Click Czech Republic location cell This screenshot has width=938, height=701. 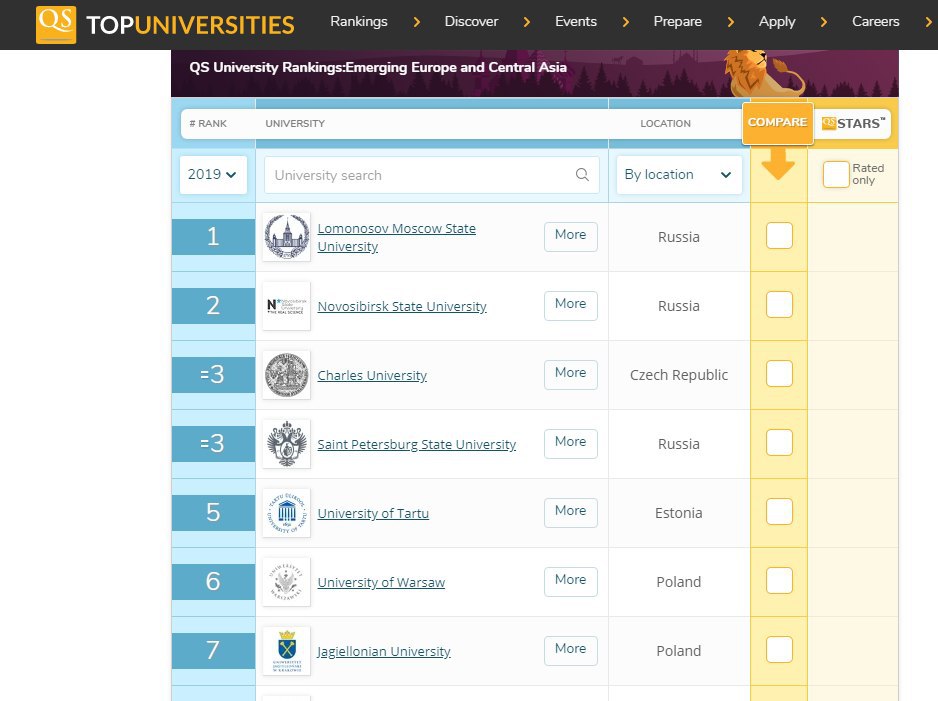(679, 375)
